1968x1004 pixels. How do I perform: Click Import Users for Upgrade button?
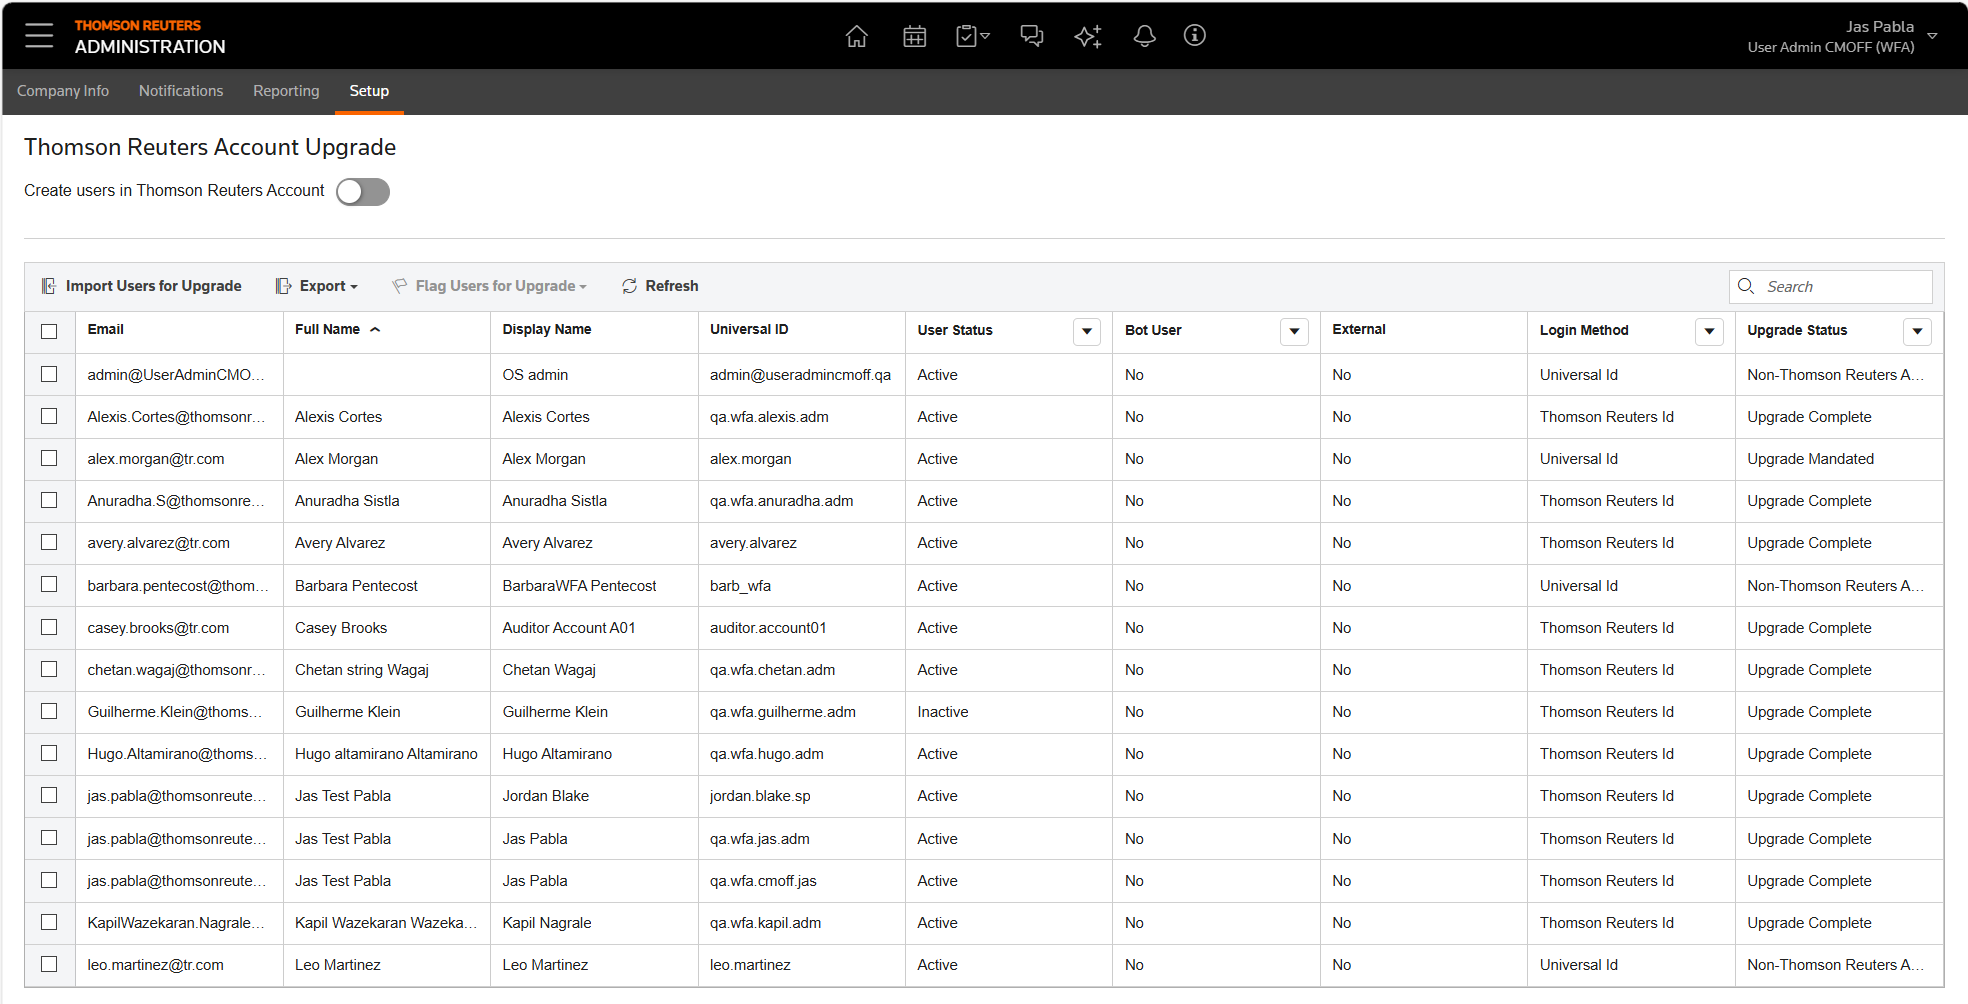(x=142, y=286)
